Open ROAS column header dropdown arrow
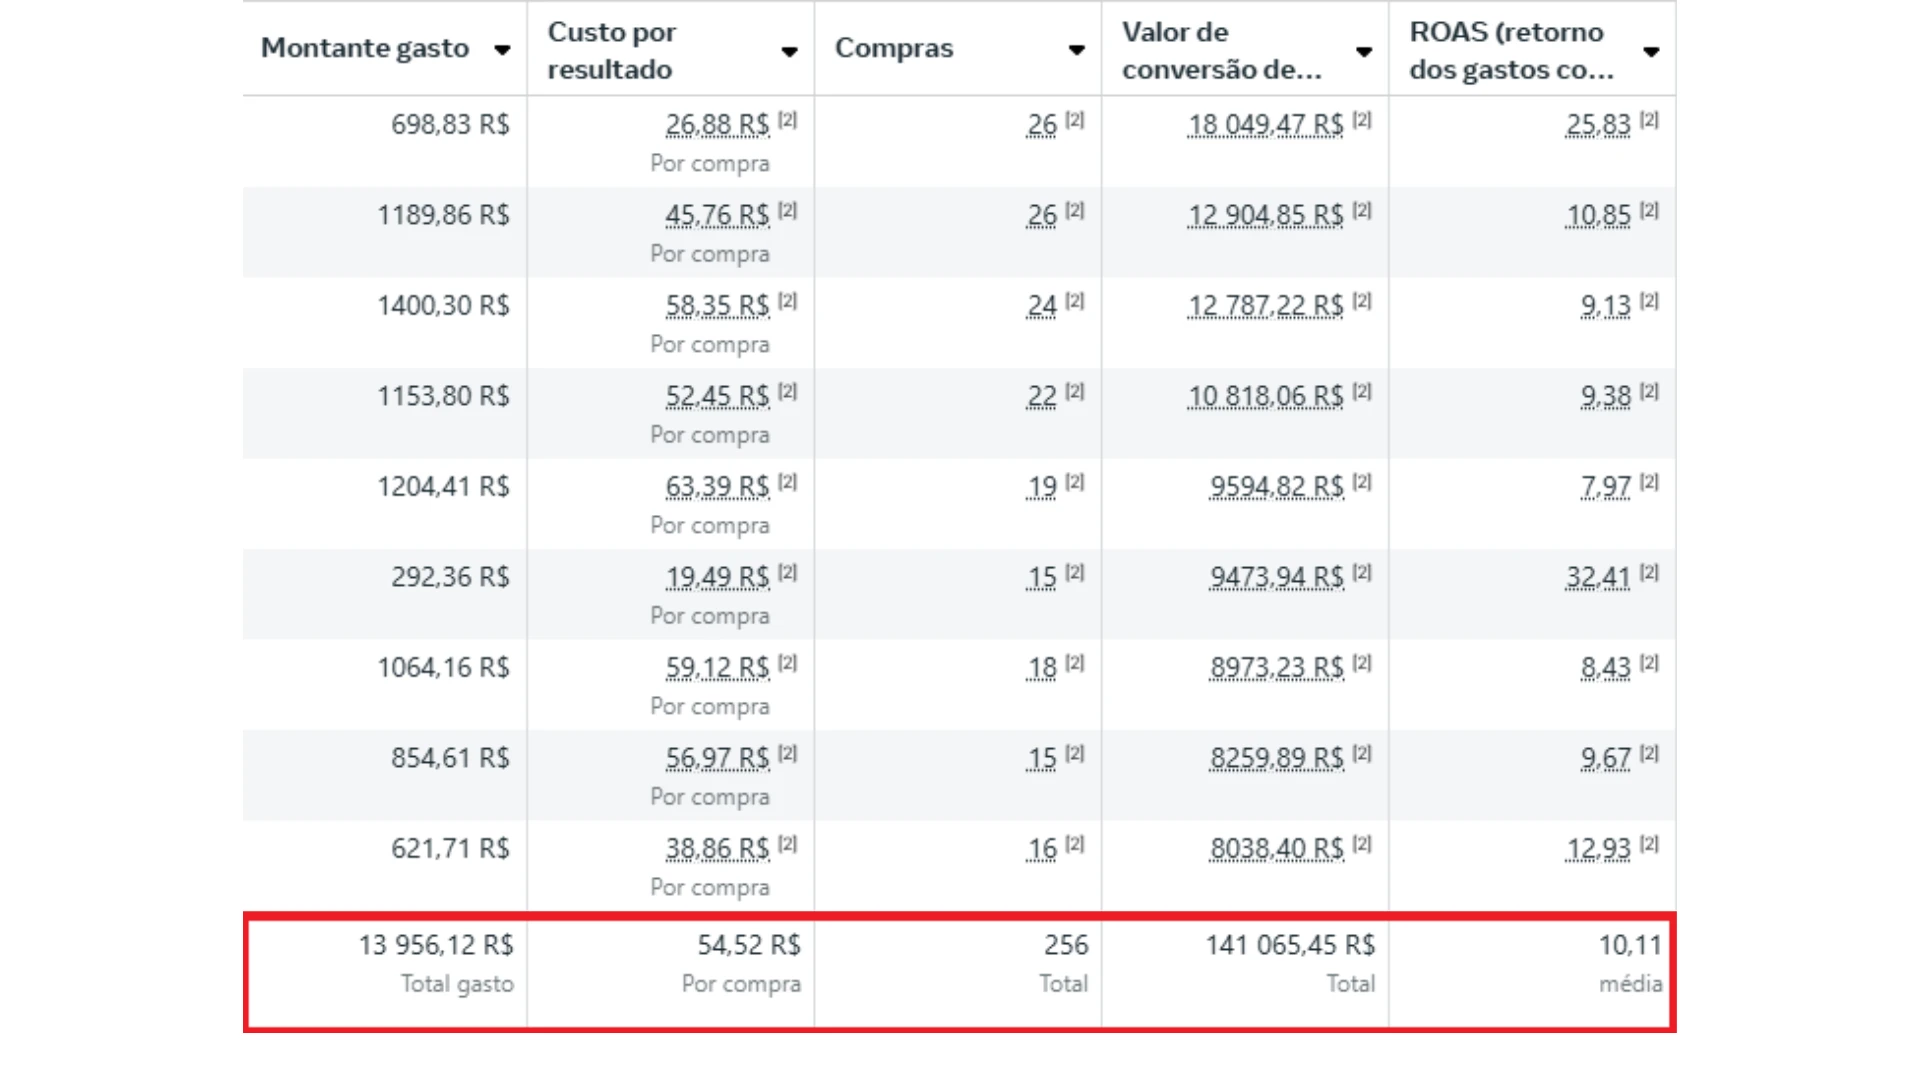 (x=1651, y=51)
